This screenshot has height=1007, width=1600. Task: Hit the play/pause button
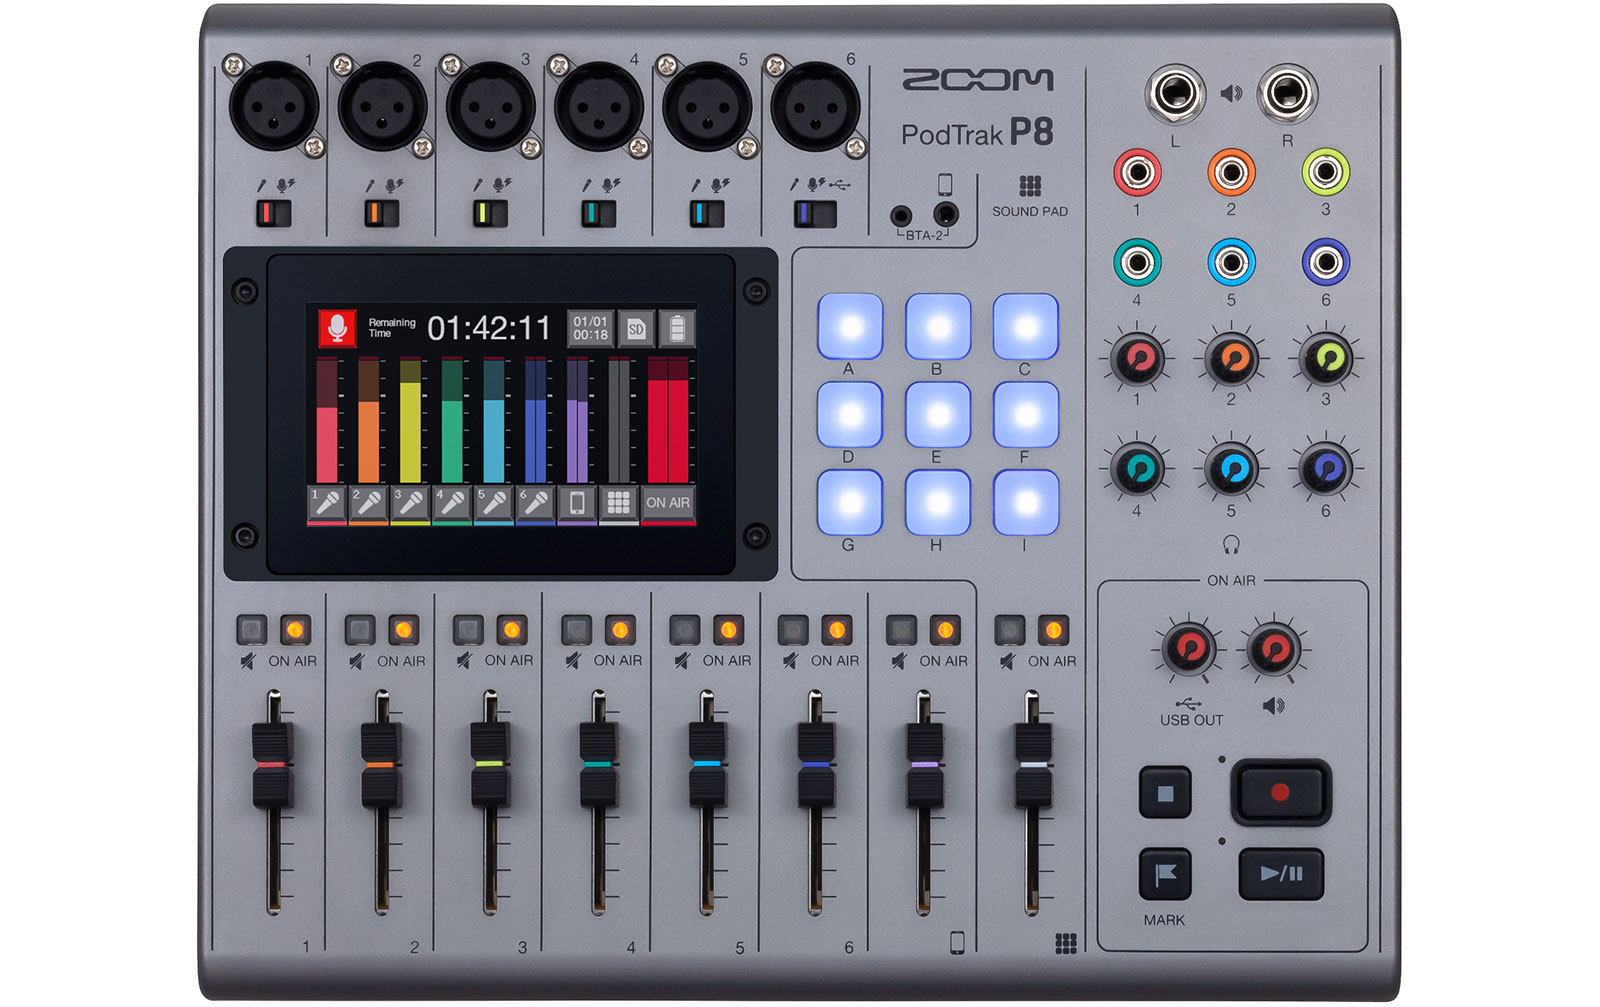1281,874
